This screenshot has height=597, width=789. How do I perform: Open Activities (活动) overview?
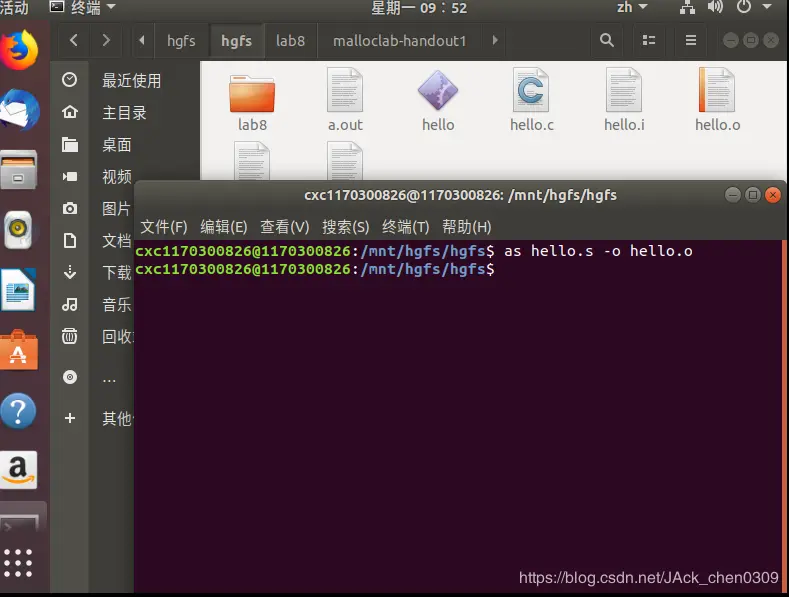pos(14,8)
